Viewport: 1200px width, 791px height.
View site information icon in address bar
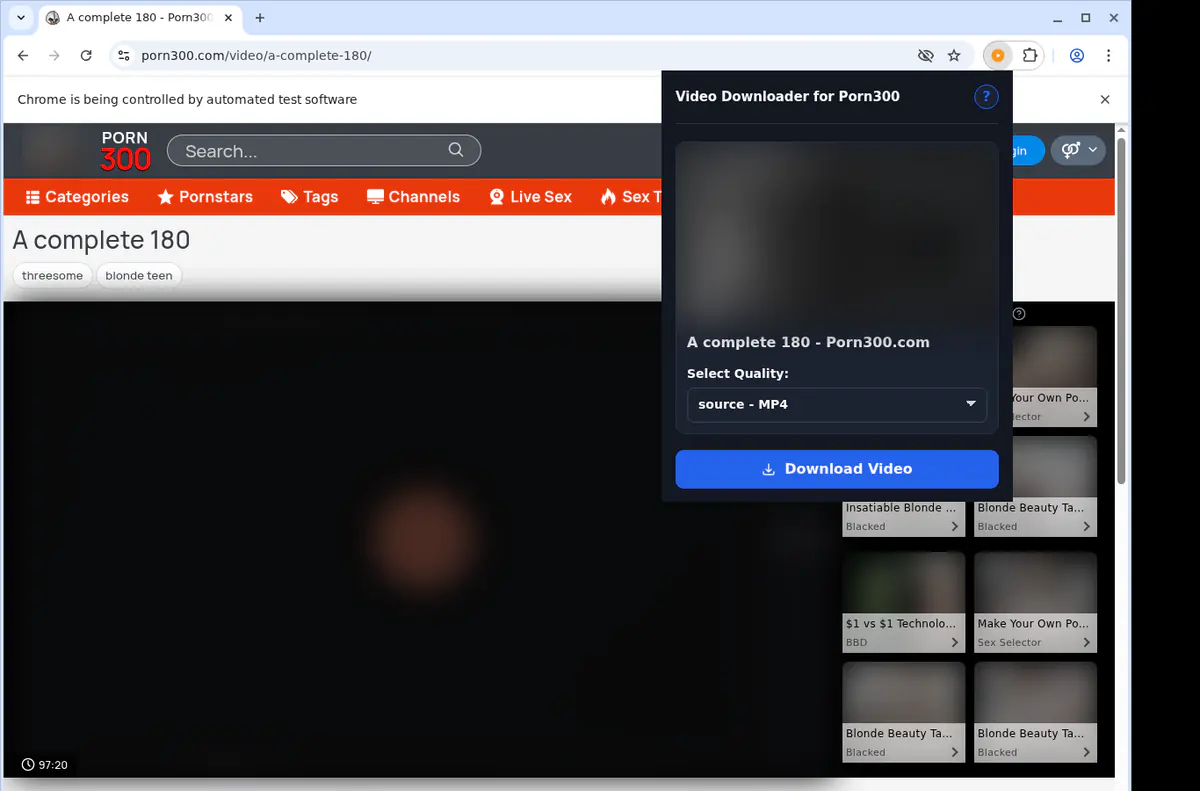pos(123,56)
